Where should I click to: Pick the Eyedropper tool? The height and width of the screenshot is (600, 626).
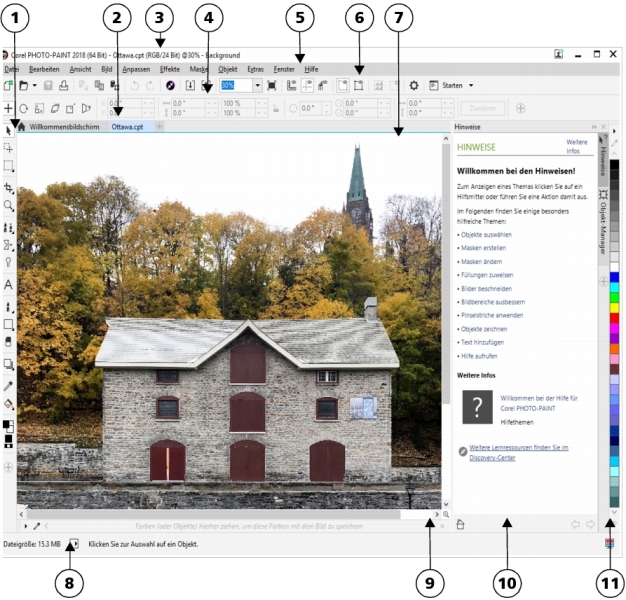click(x=9, y=385)
